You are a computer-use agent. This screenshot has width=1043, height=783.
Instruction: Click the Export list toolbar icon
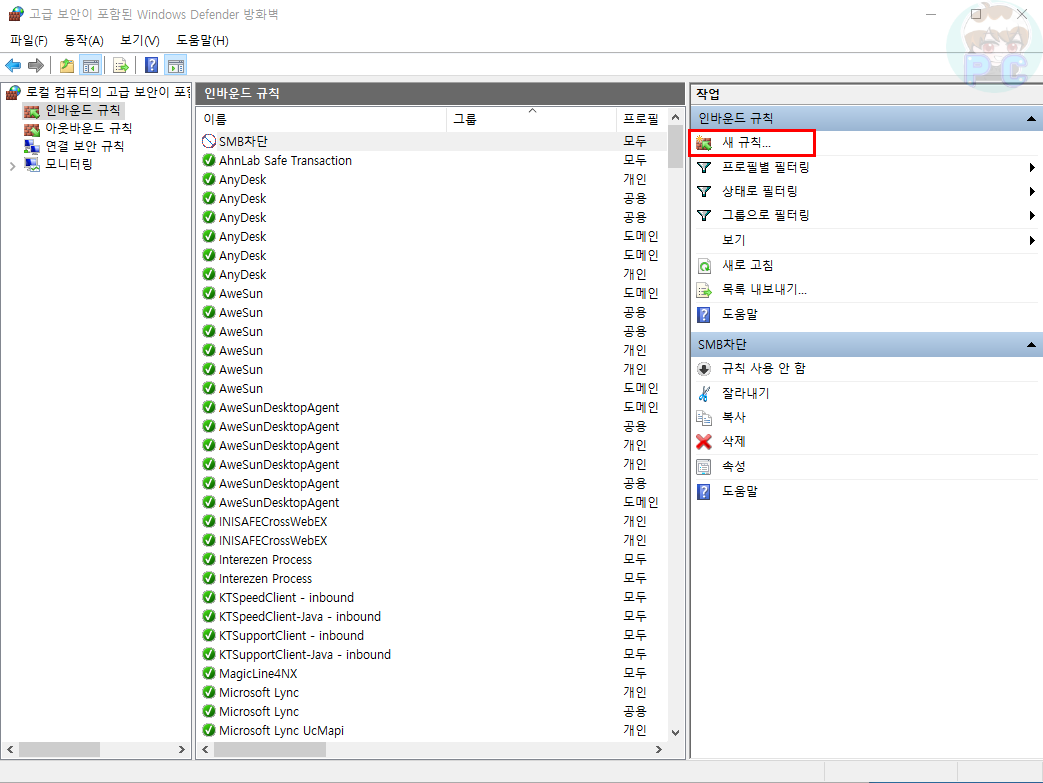tap(120, 65)
